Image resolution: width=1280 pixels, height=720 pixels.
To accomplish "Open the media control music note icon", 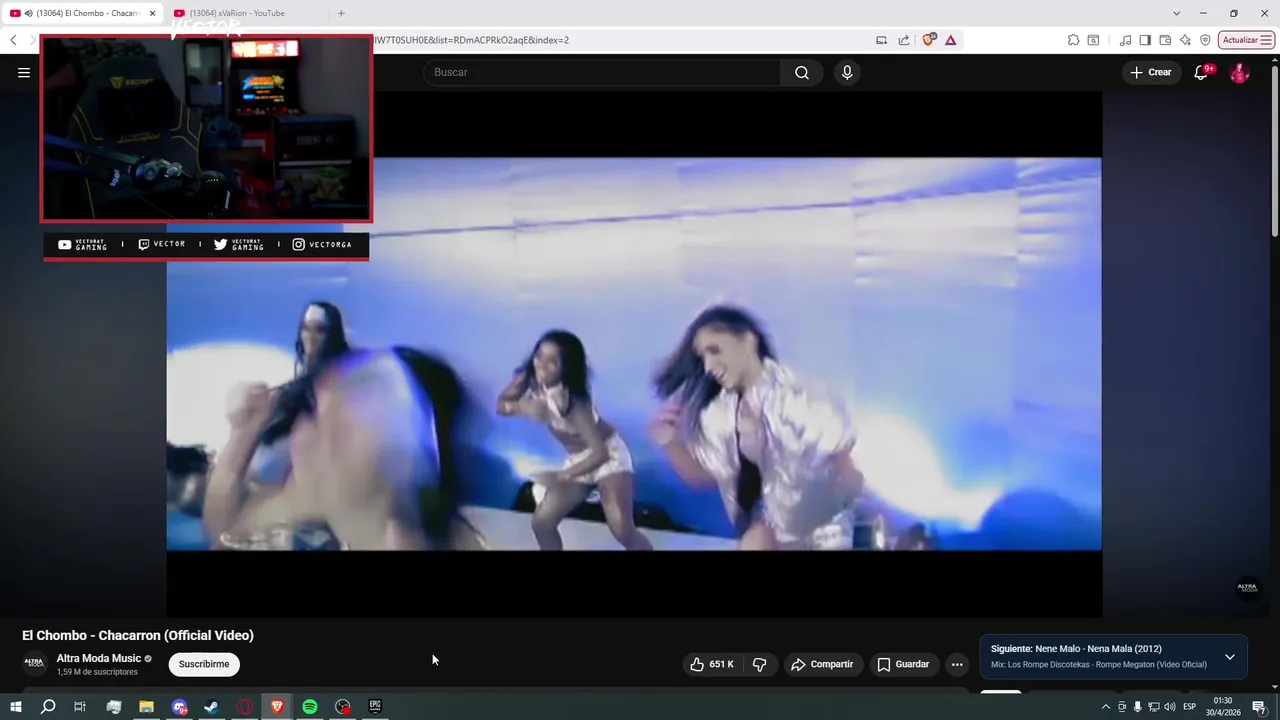I will tap(1126, 40).
